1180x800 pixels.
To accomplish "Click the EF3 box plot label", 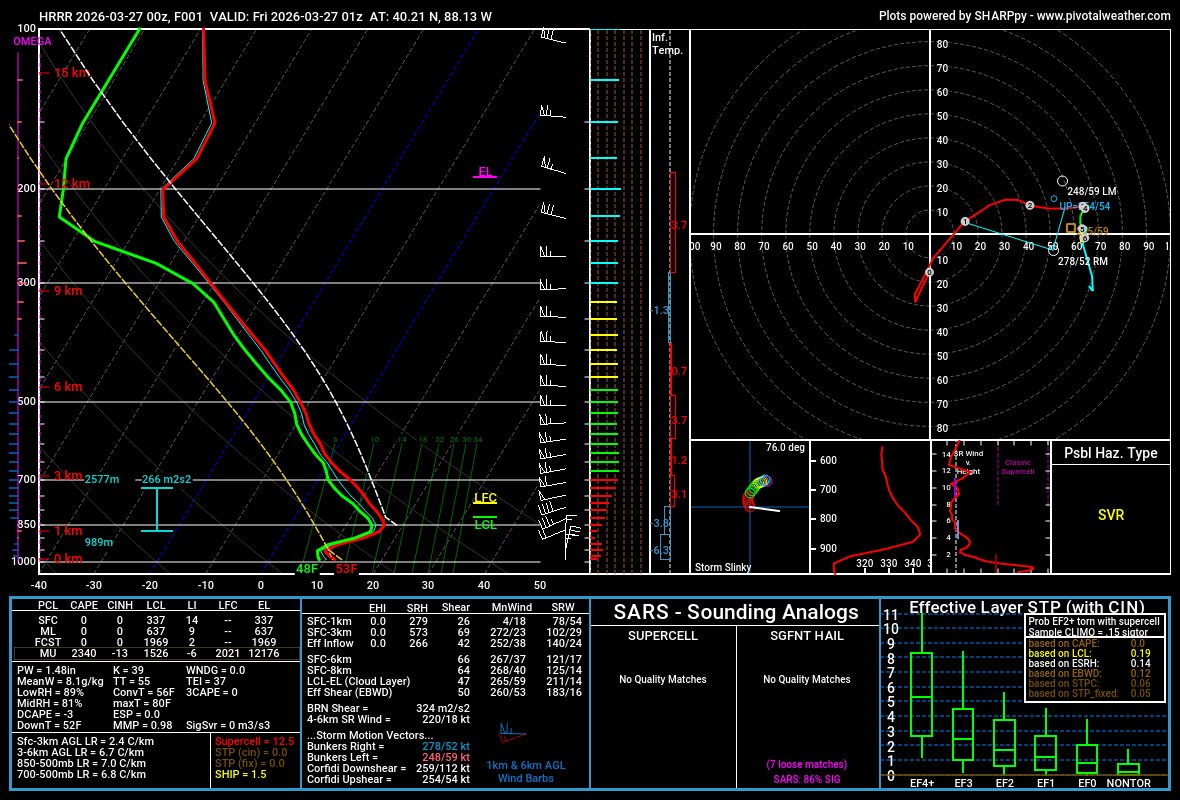I will 963,783.
